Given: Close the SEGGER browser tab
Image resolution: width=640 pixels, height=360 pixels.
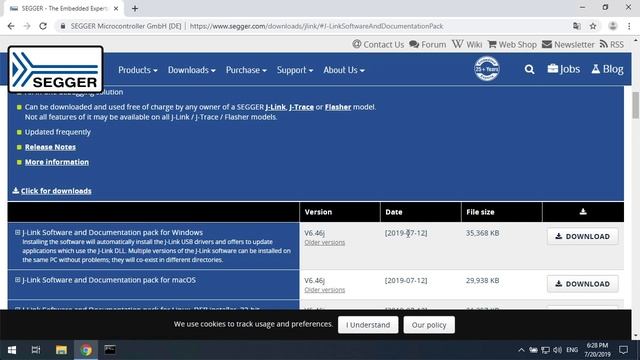Looking at the screenshot, I should (x=116, y=9).
